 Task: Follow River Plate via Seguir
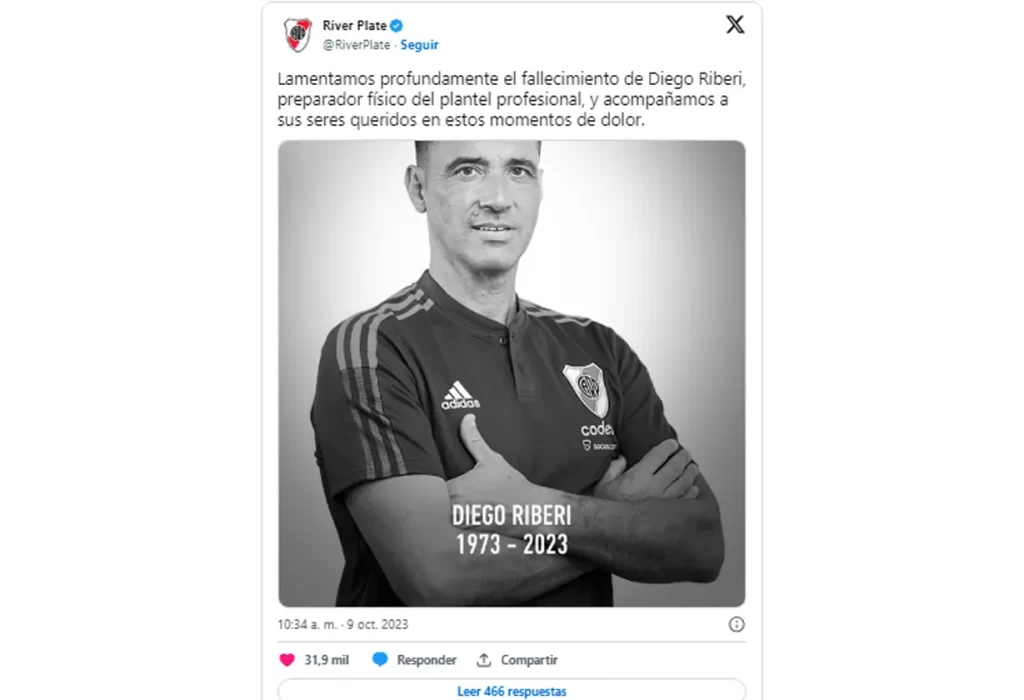tap(419, 44)
